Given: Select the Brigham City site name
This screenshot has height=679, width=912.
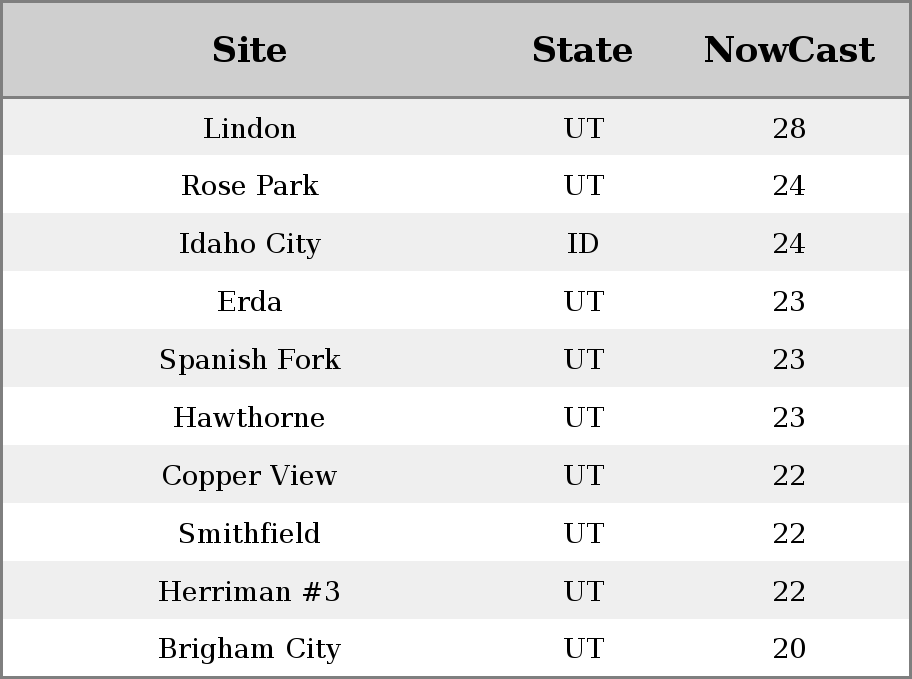Looking at the screenshot, I should point(249,649).
